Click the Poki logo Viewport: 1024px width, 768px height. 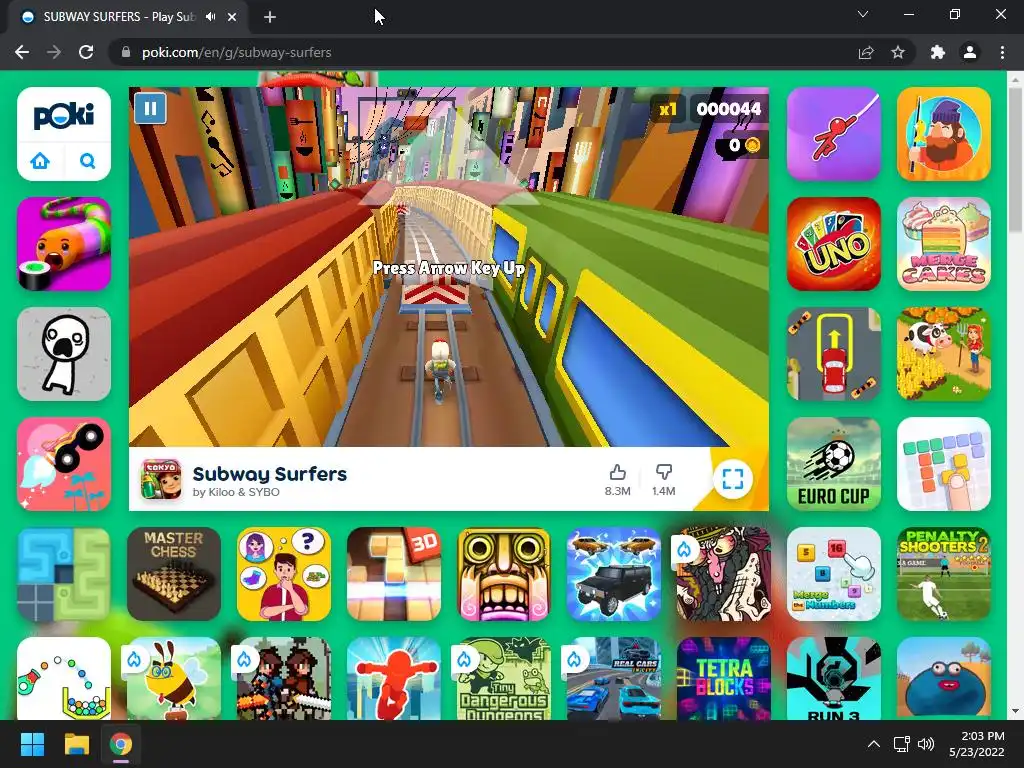63,116
